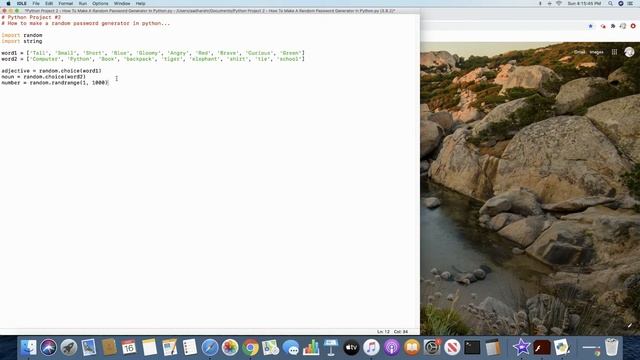Click the Col: 34 status indicator

pyautogui.click(x=401, y=332)
